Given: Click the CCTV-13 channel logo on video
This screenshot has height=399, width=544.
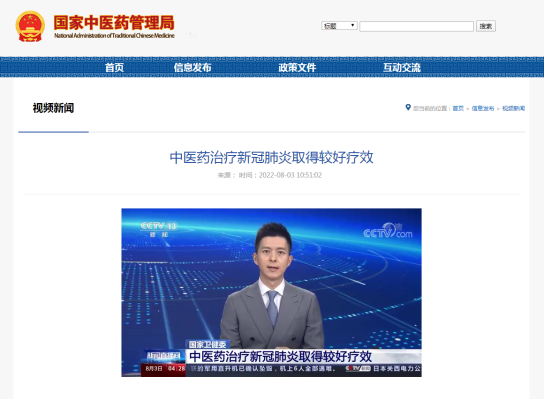Looking at the screenshot, I should (159, 229).
